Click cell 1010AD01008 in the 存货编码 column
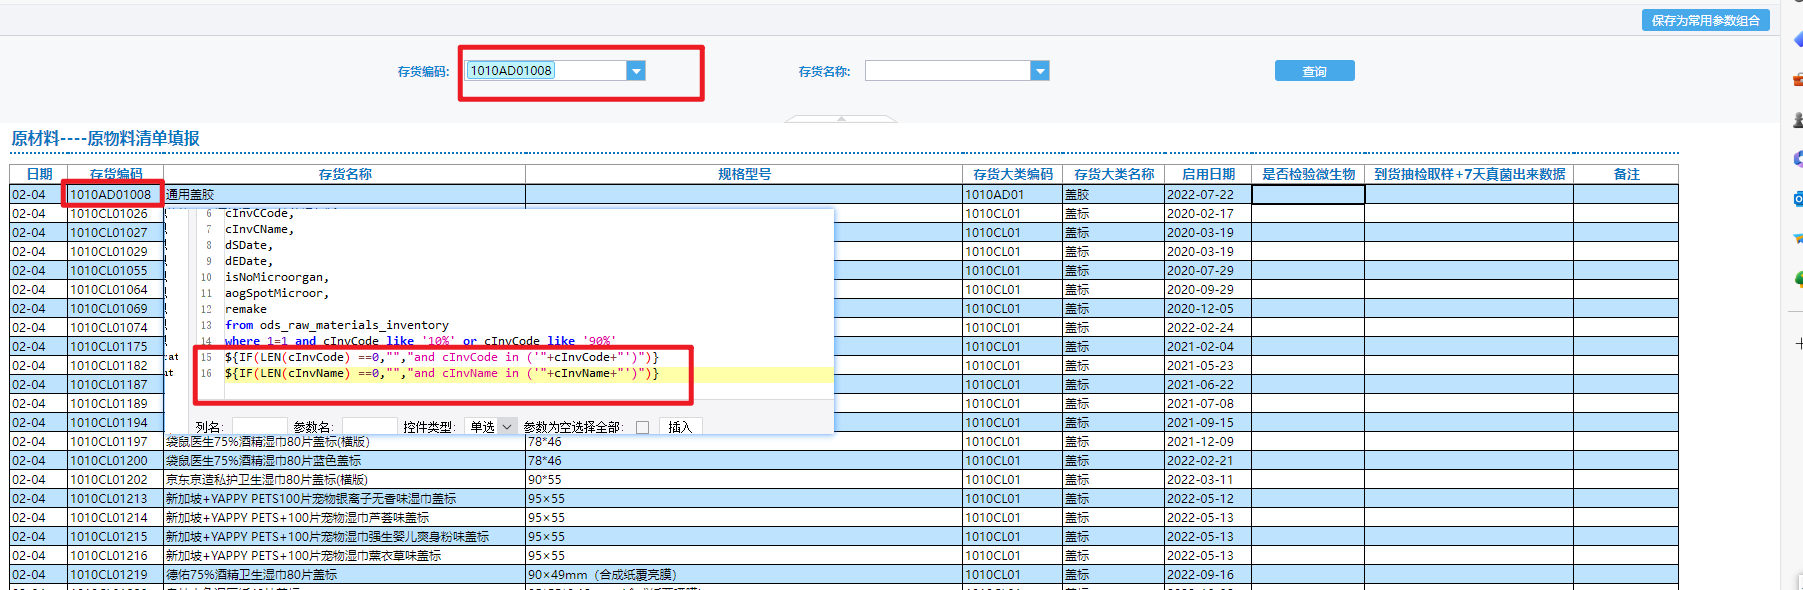The height and width of the screenshot is (590, 1803). tap(115, 195)
